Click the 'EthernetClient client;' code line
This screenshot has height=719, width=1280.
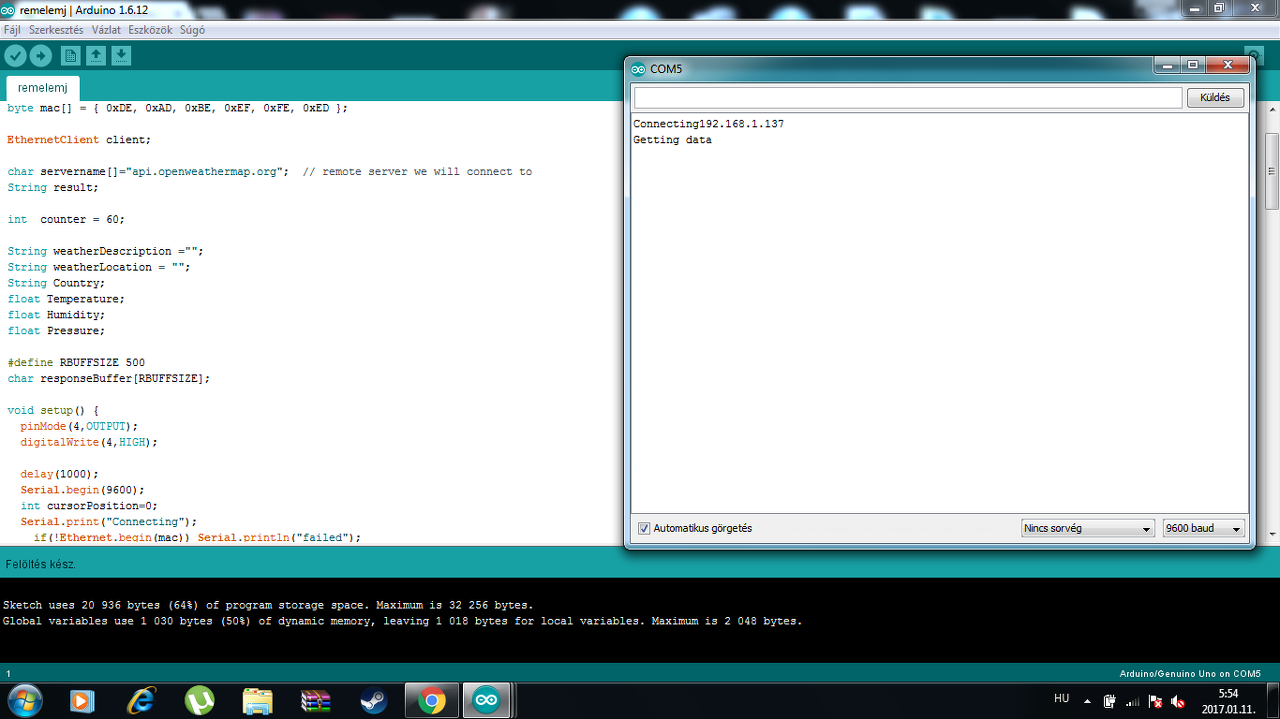click(79, 140)
